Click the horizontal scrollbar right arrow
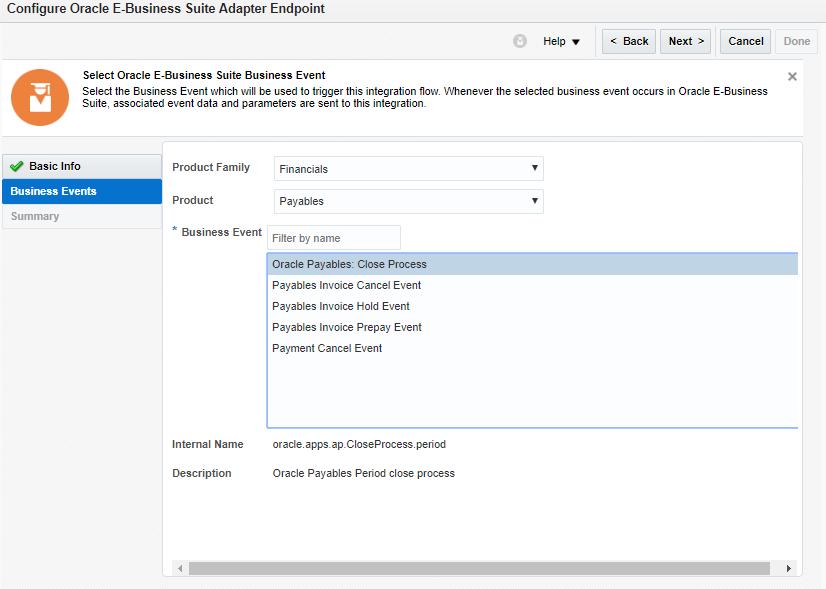The height and width of the screenshot is (589, 826). click(788, 569)
